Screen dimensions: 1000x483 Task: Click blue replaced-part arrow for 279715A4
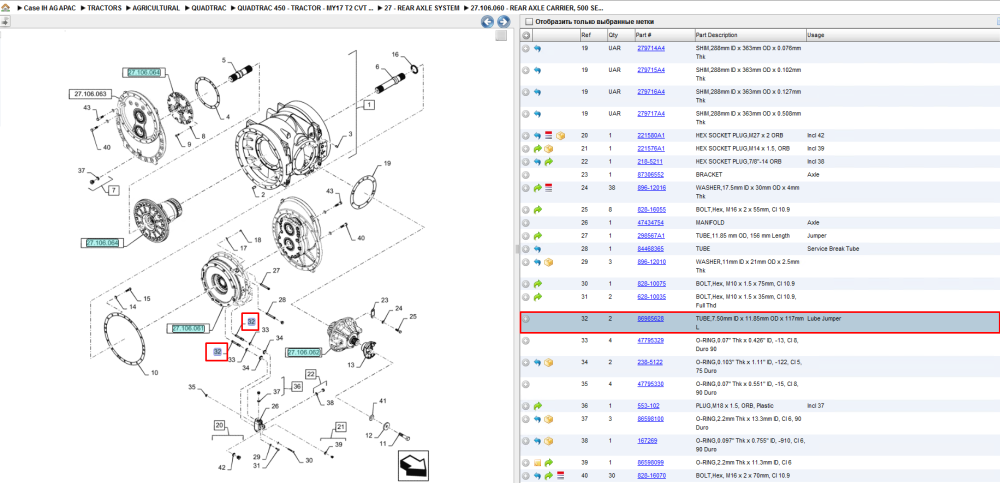point(538,70)
